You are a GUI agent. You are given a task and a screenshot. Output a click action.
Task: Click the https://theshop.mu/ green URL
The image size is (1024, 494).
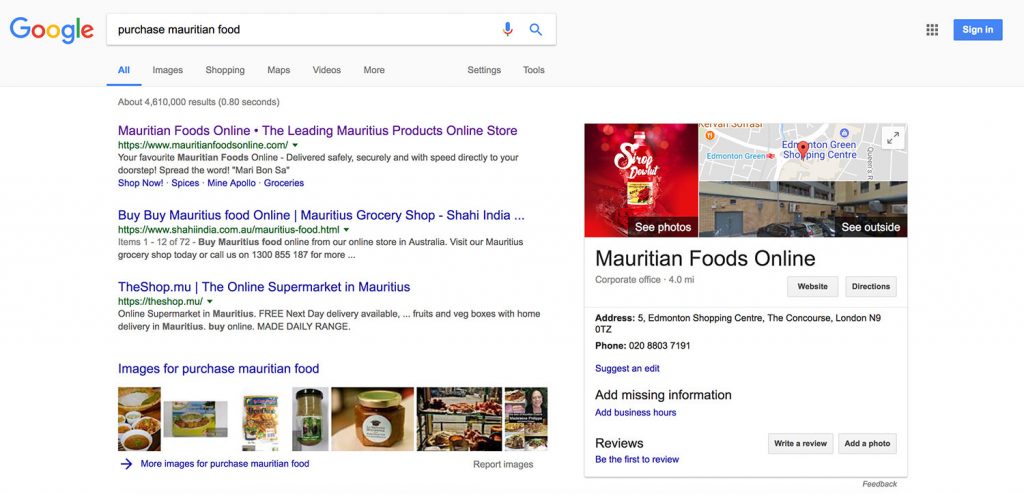[161, 302]
